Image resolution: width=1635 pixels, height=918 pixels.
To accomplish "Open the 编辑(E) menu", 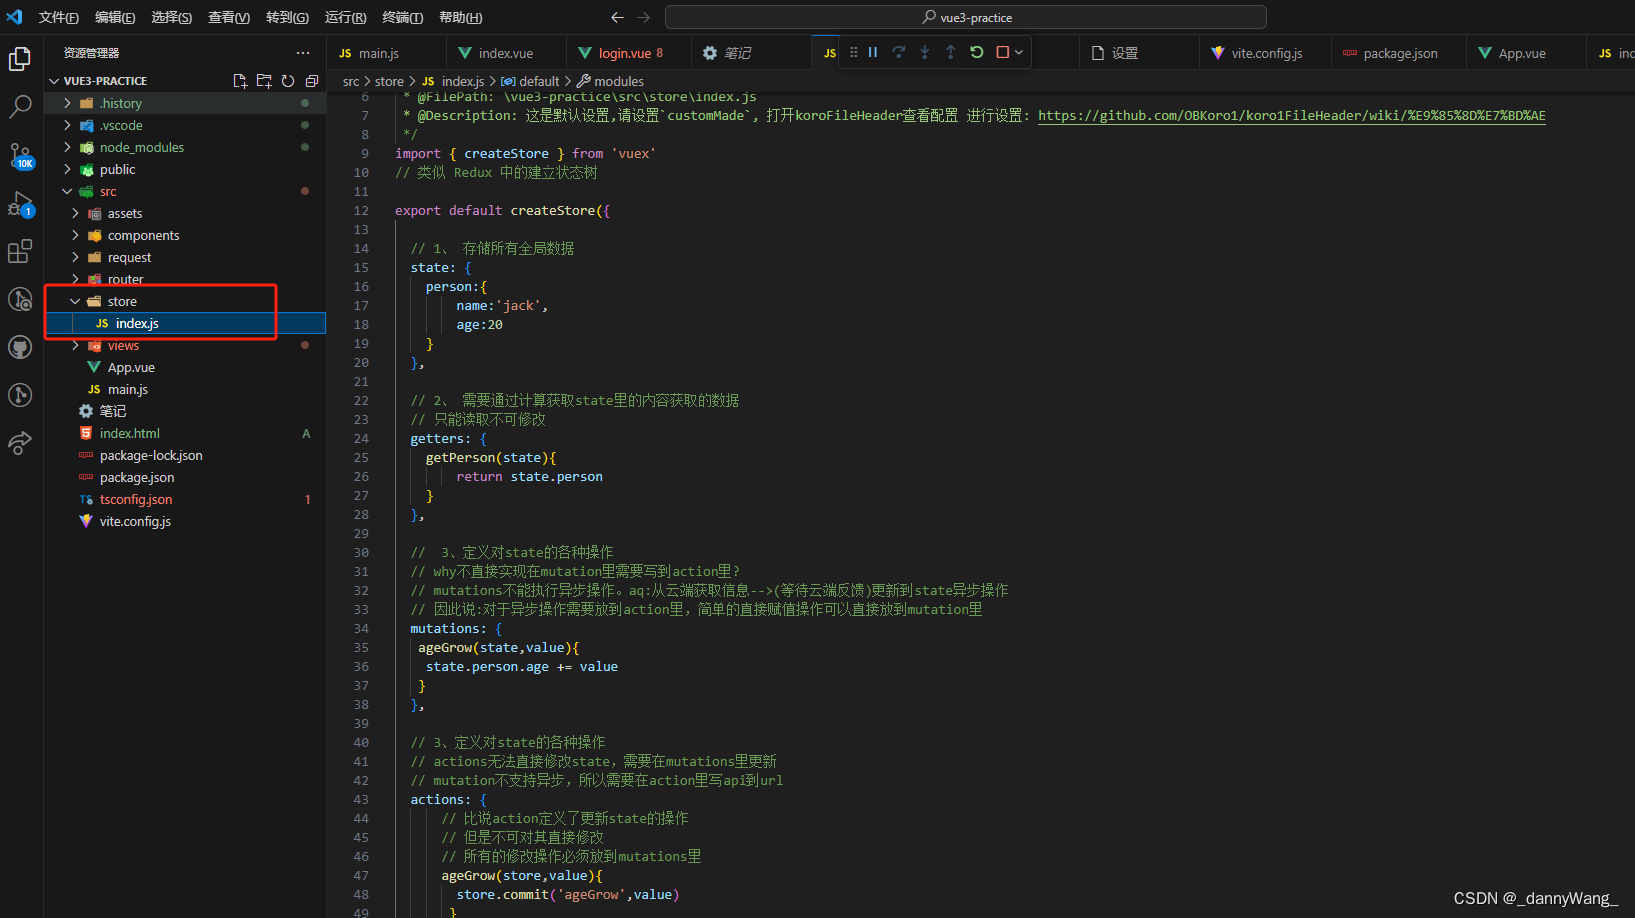I will (x=115, y=17).
